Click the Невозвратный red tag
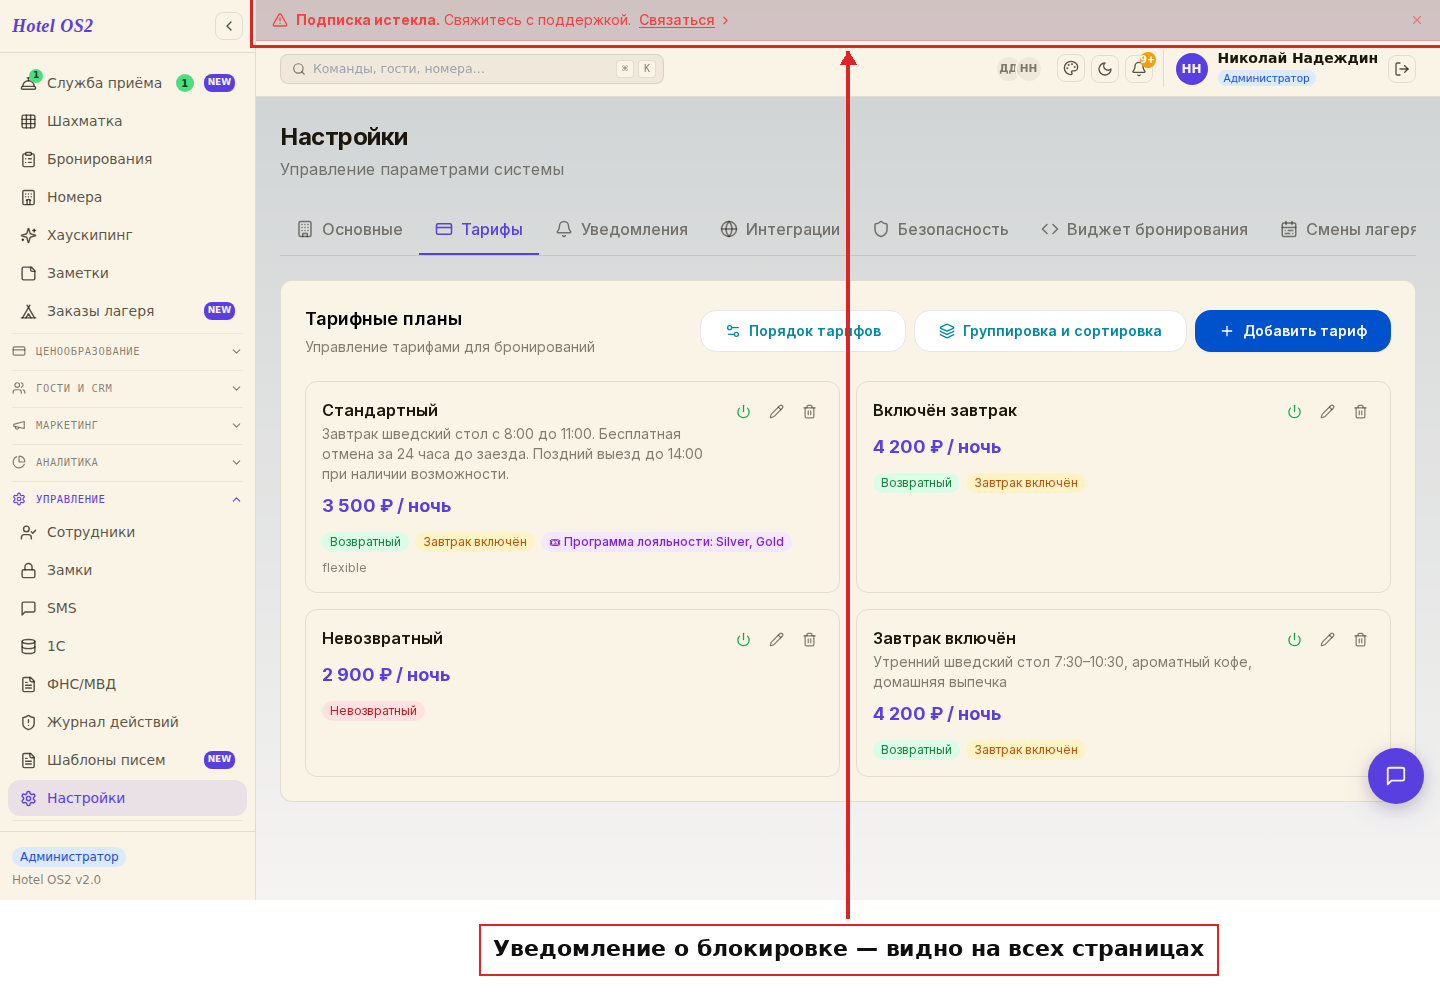The height and width of the screenshot is (999, 1440). click(x=373, y=711)
